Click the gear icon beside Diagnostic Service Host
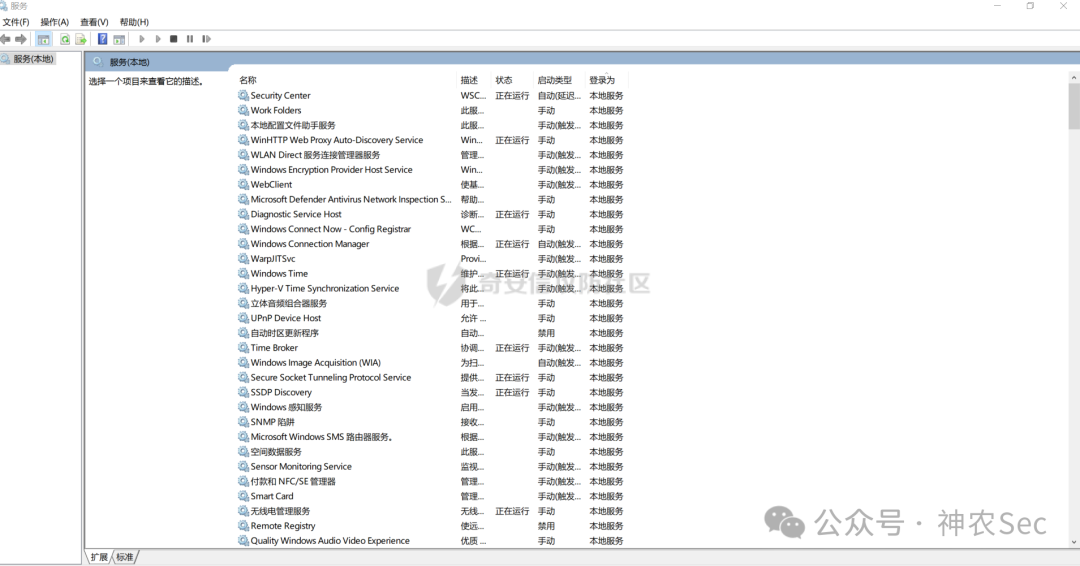This screenshot has width=1080, height=566. 243,214
